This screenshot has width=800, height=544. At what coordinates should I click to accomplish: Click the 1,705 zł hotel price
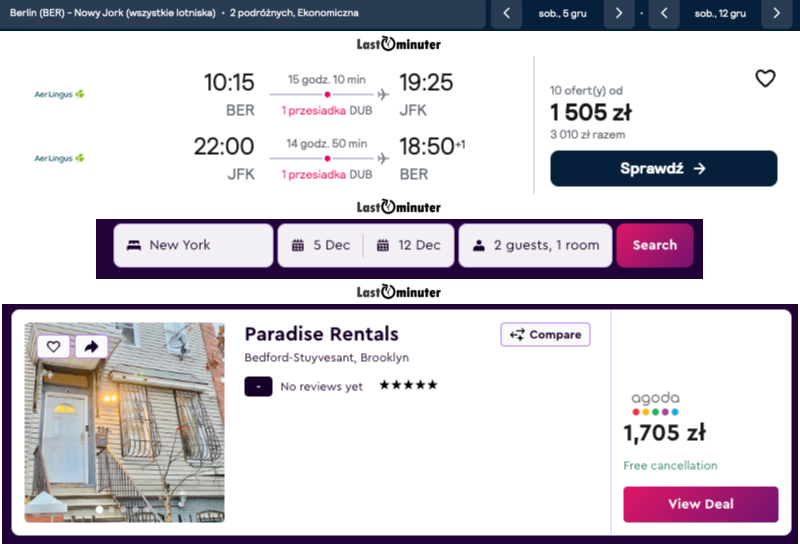point(665,433)
